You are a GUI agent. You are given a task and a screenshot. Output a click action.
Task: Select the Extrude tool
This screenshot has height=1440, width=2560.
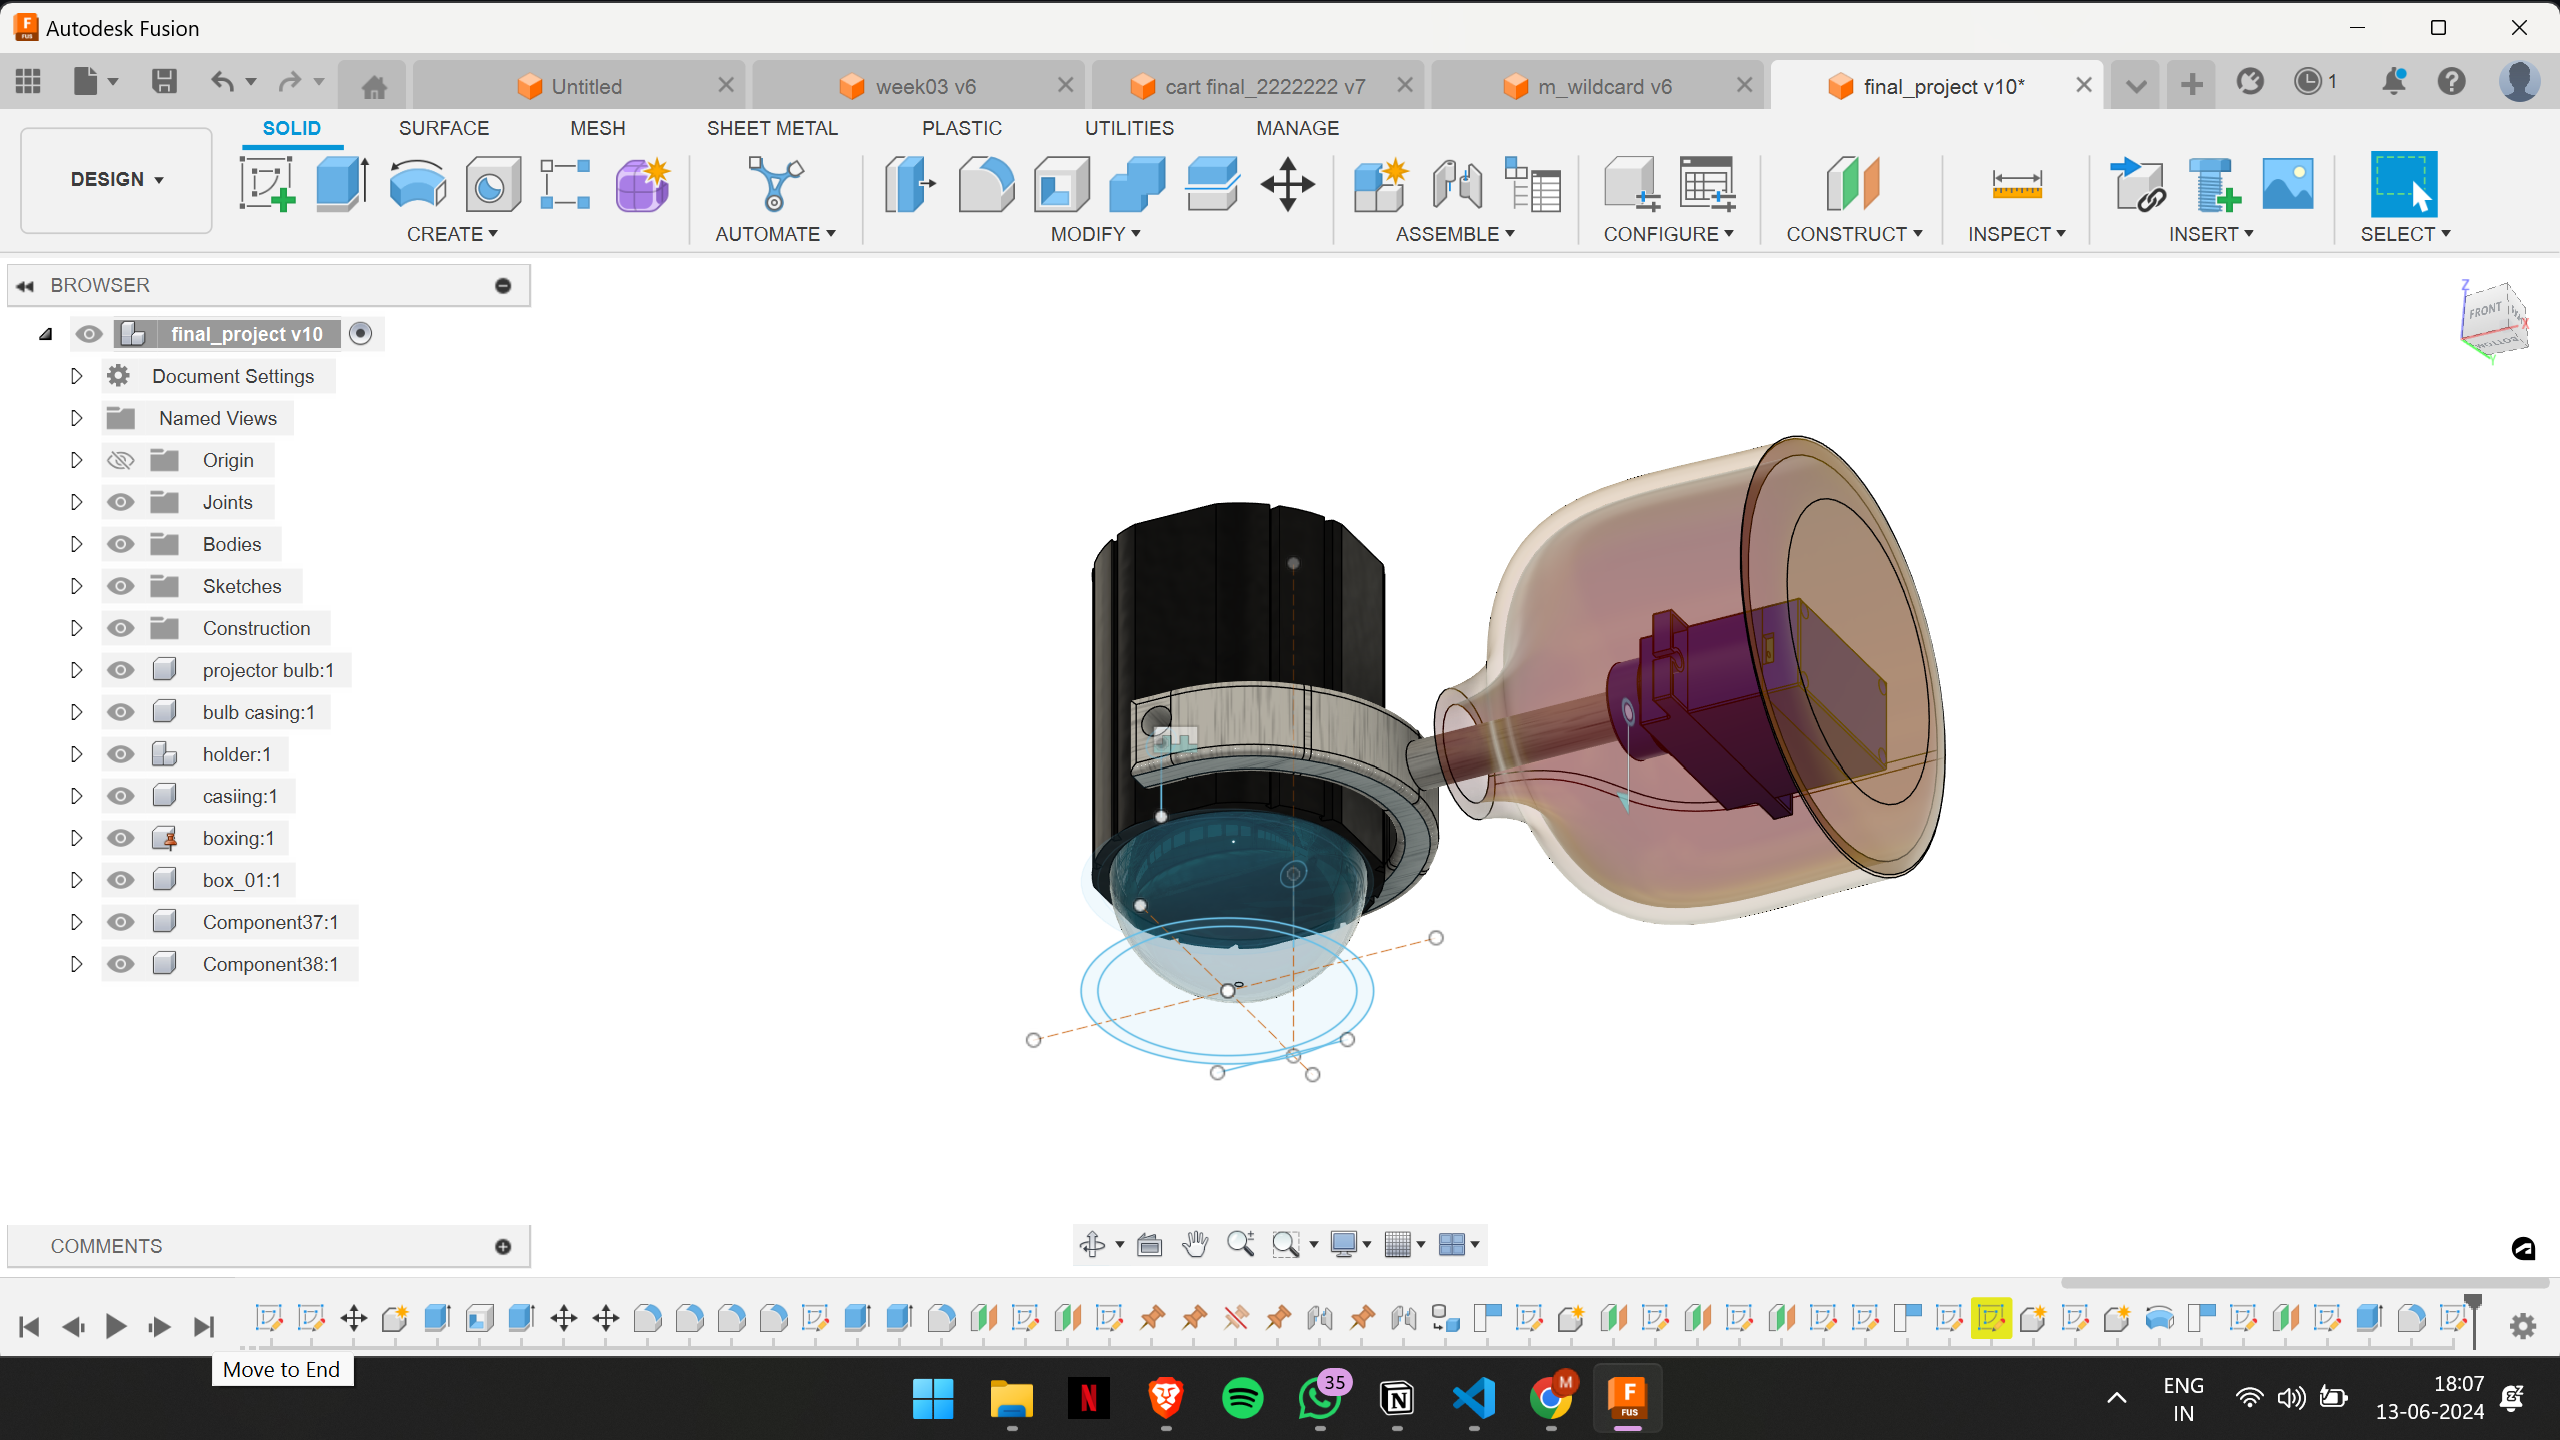click(x=342, y=184)
